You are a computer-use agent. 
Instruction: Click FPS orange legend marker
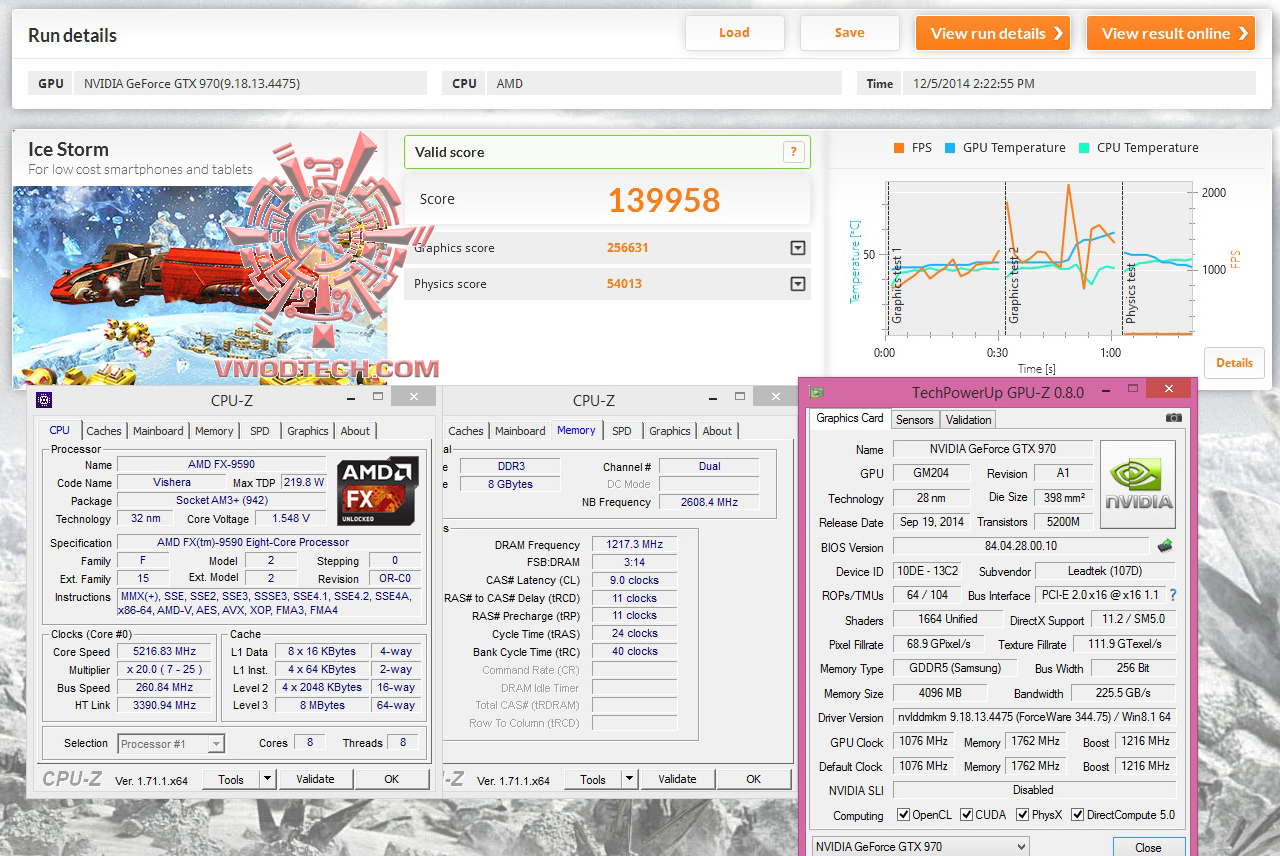[x=898, y=147]
